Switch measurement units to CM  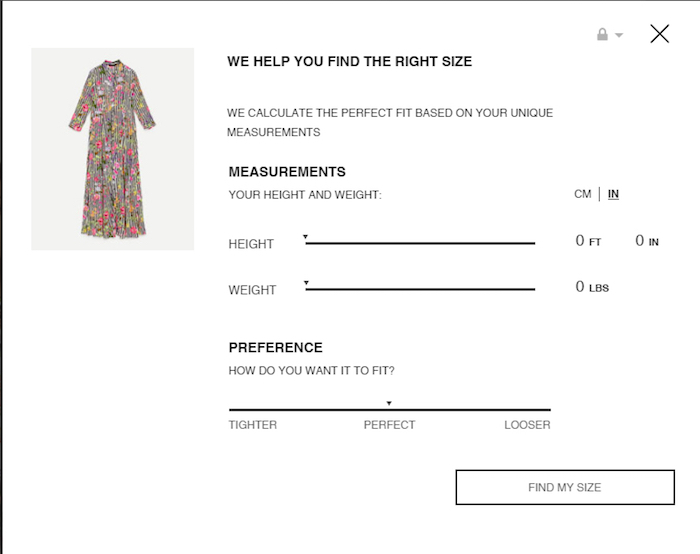pos(582,194)
